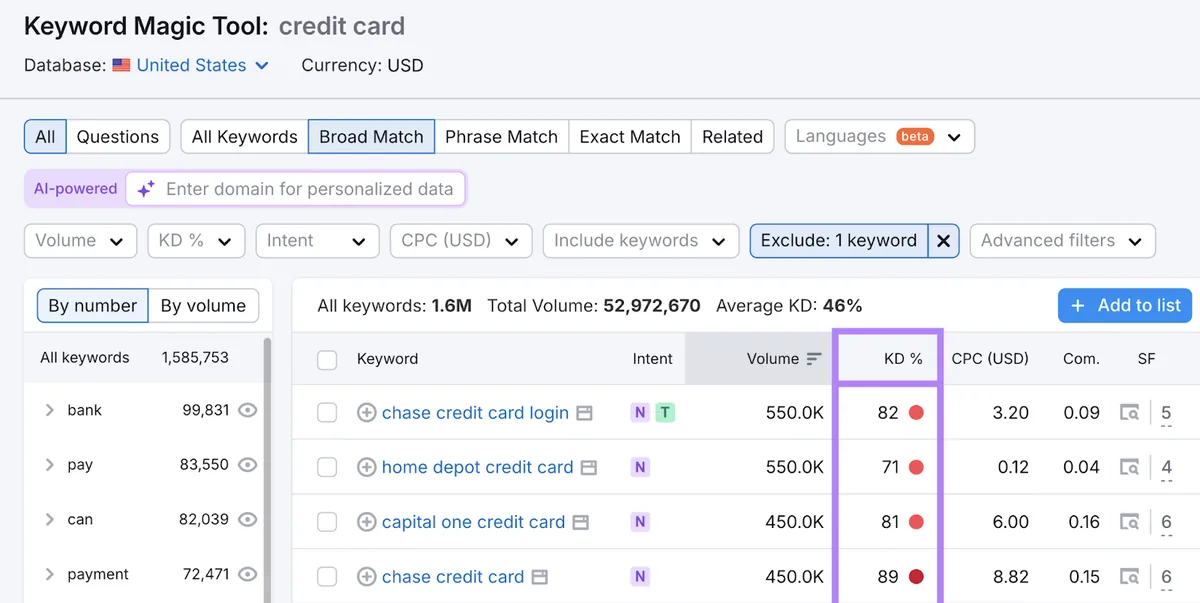This screenshot has height=603, width=1200.
Task: Toggle eye icon for can group
Action: point(248,520)
